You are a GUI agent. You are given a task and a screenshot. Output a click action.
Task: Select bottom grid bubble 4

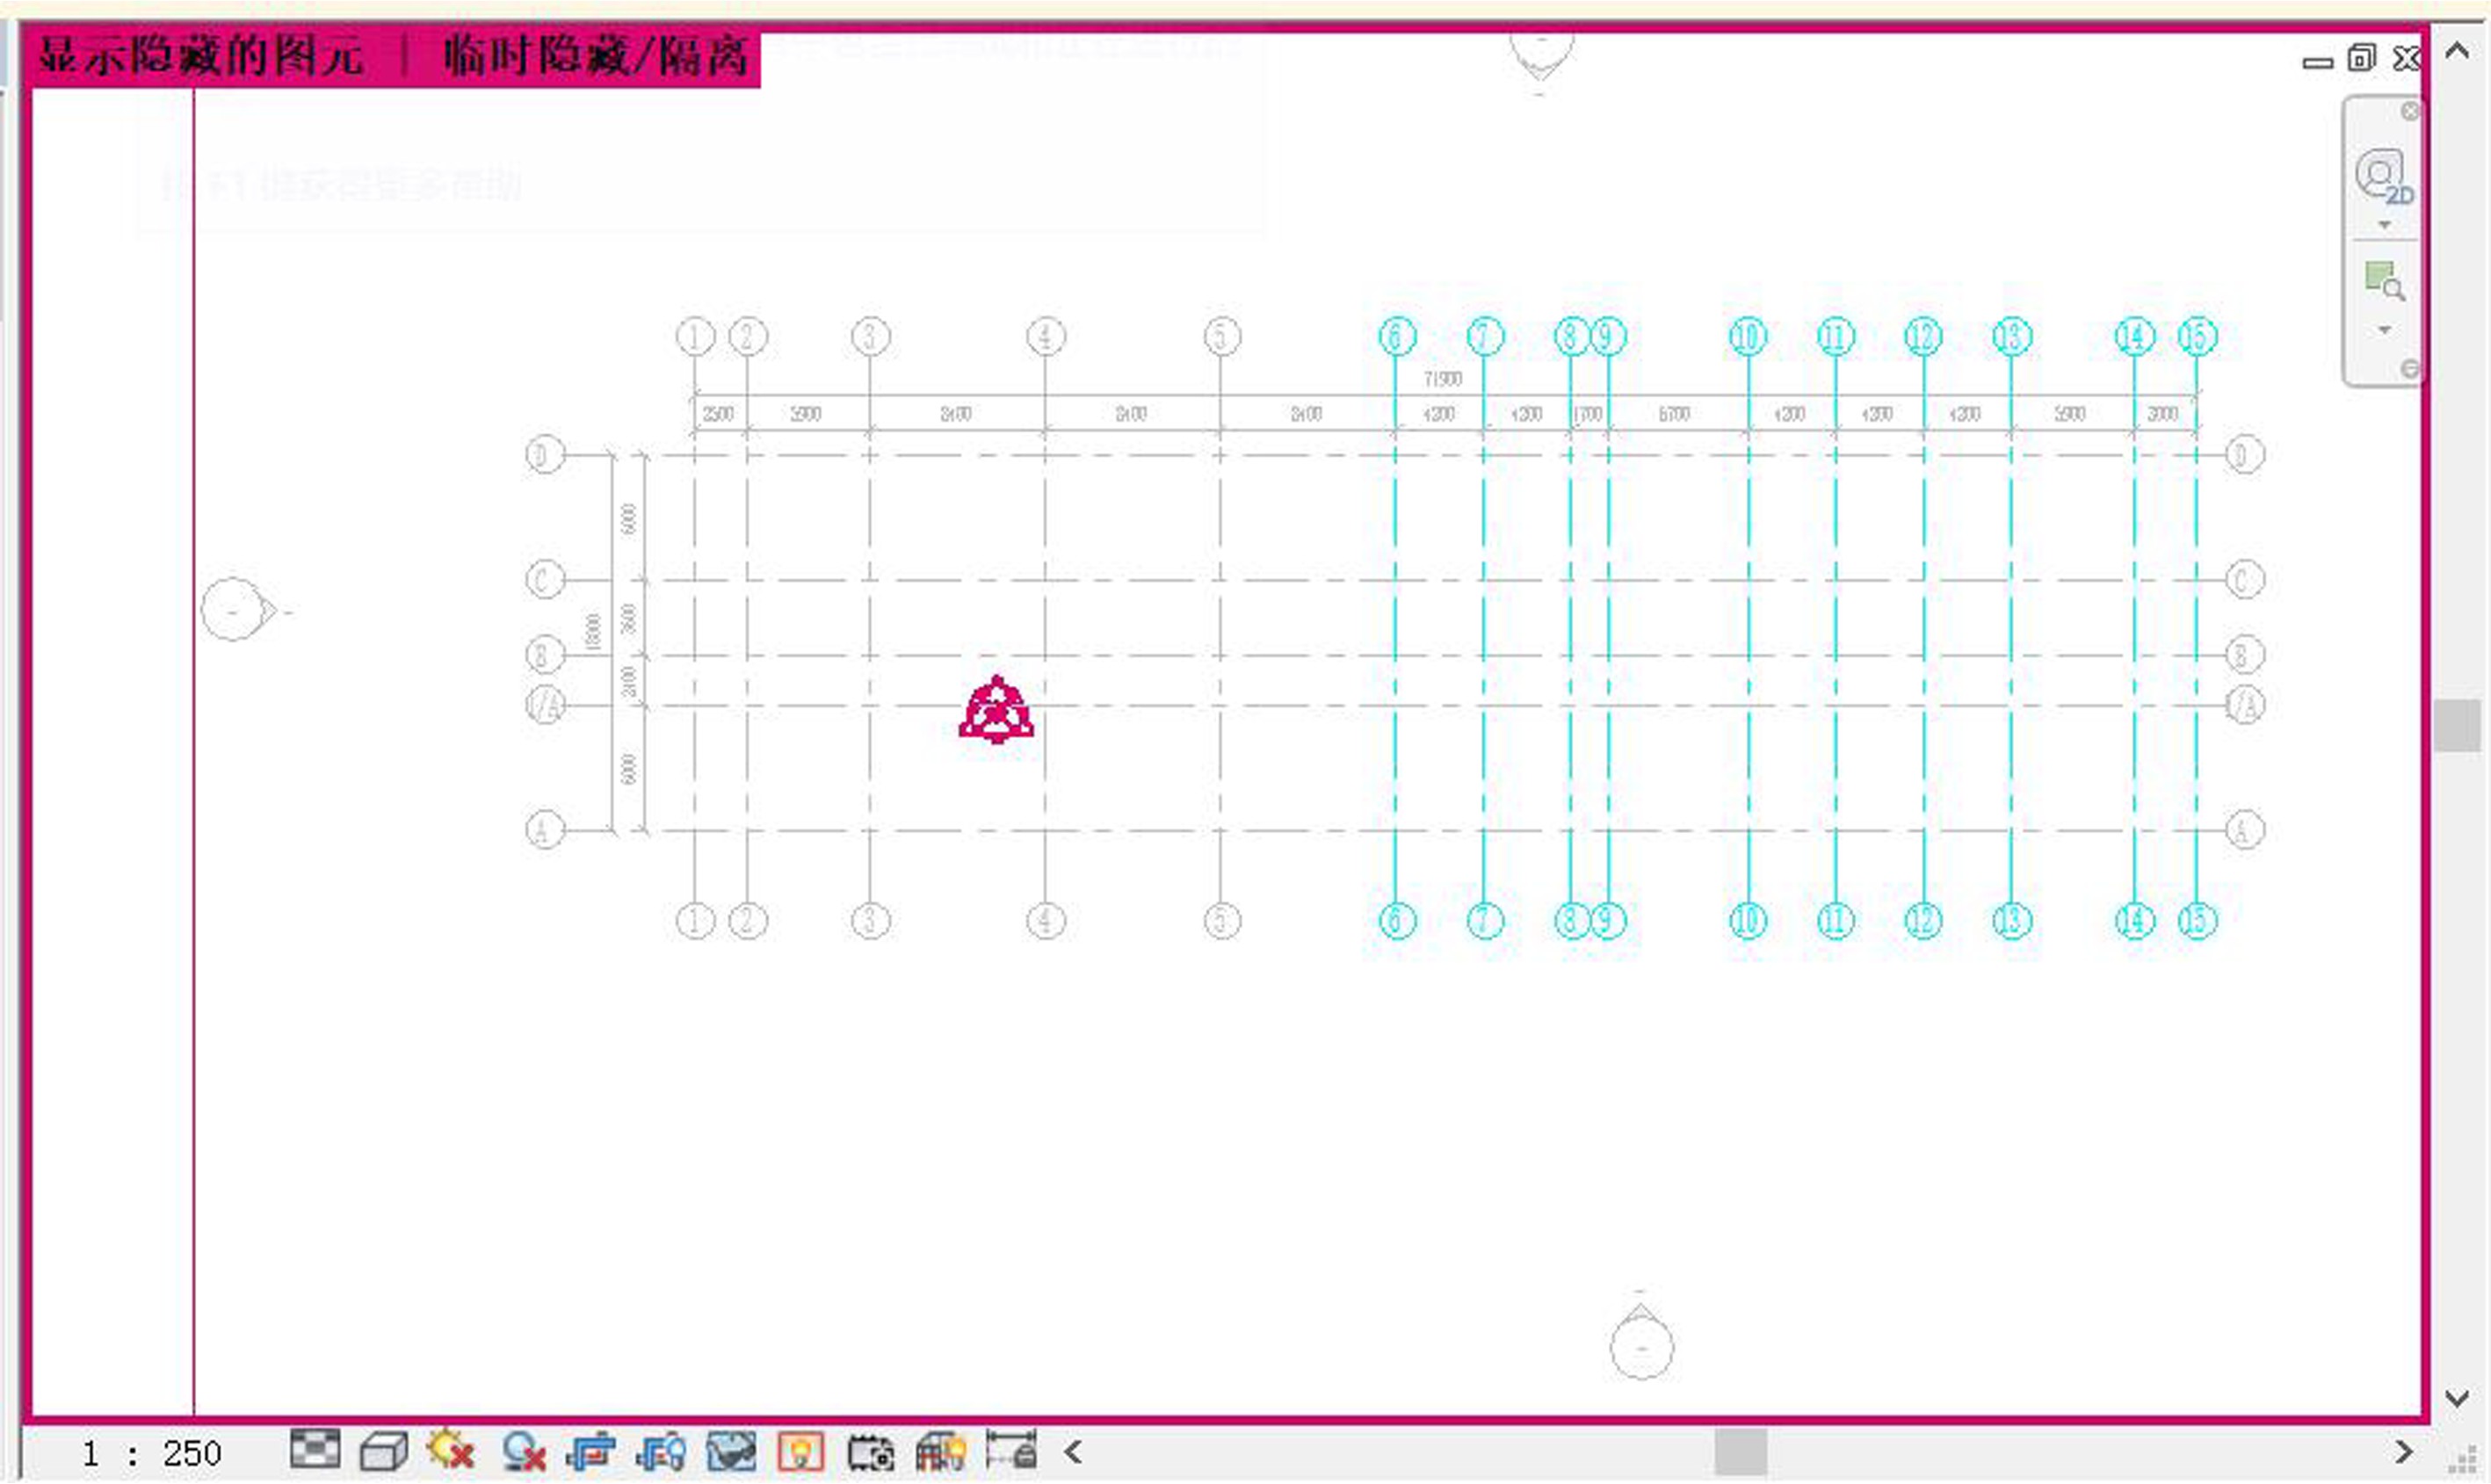1046,921
